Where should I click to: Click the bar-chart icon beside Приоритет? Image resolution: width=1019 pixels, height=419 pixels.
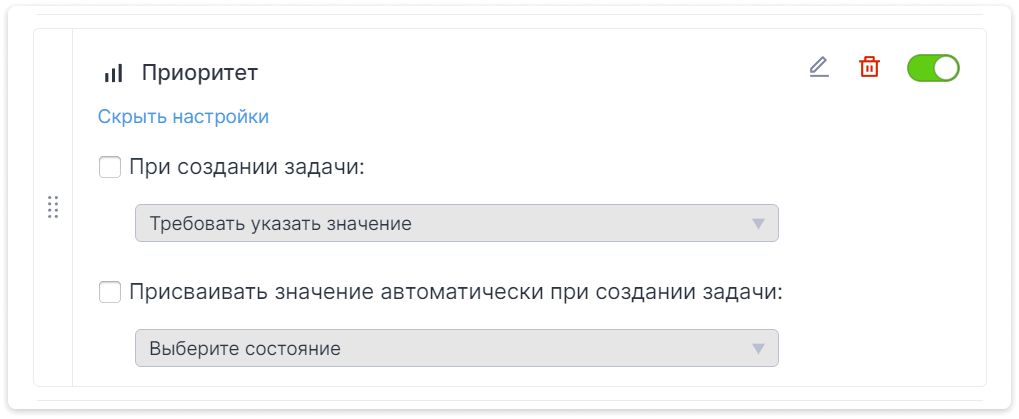pyautogui.click(x=114, y=73)
